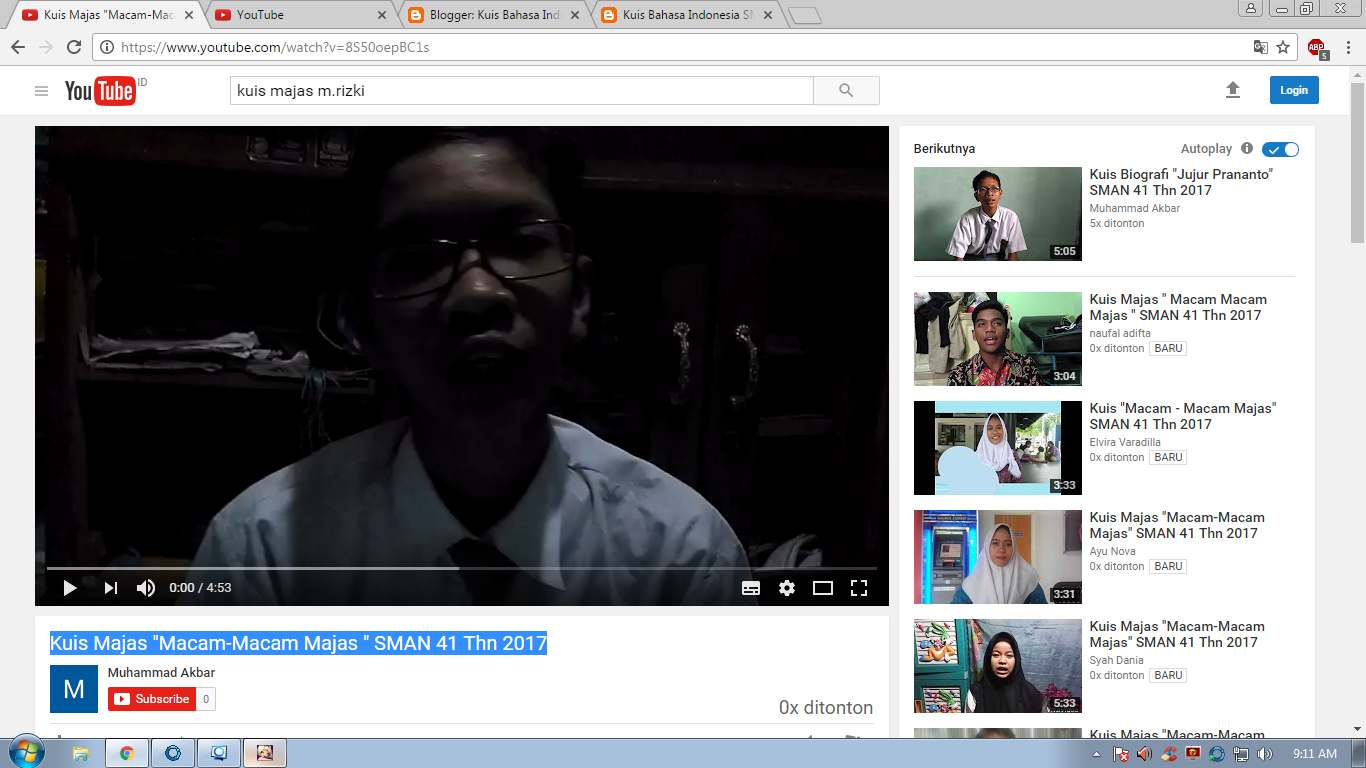The height and width of the screenshot is (768, 1366).
Task: Open the Kuis Majas video by naufal adifta
Action: [x=1178, y=307]
